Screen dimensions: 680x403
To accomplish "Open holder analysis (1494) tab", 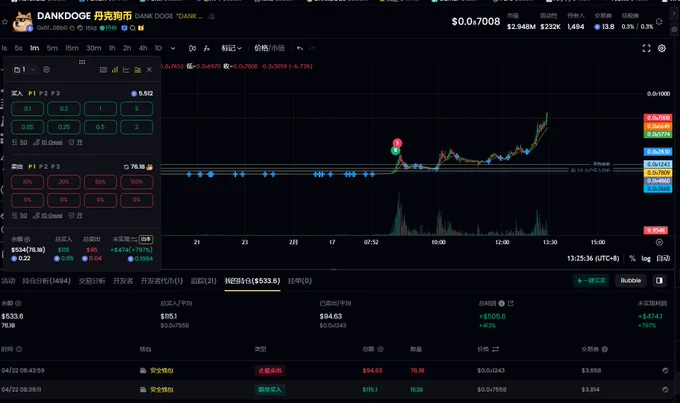I will point(46,281).
